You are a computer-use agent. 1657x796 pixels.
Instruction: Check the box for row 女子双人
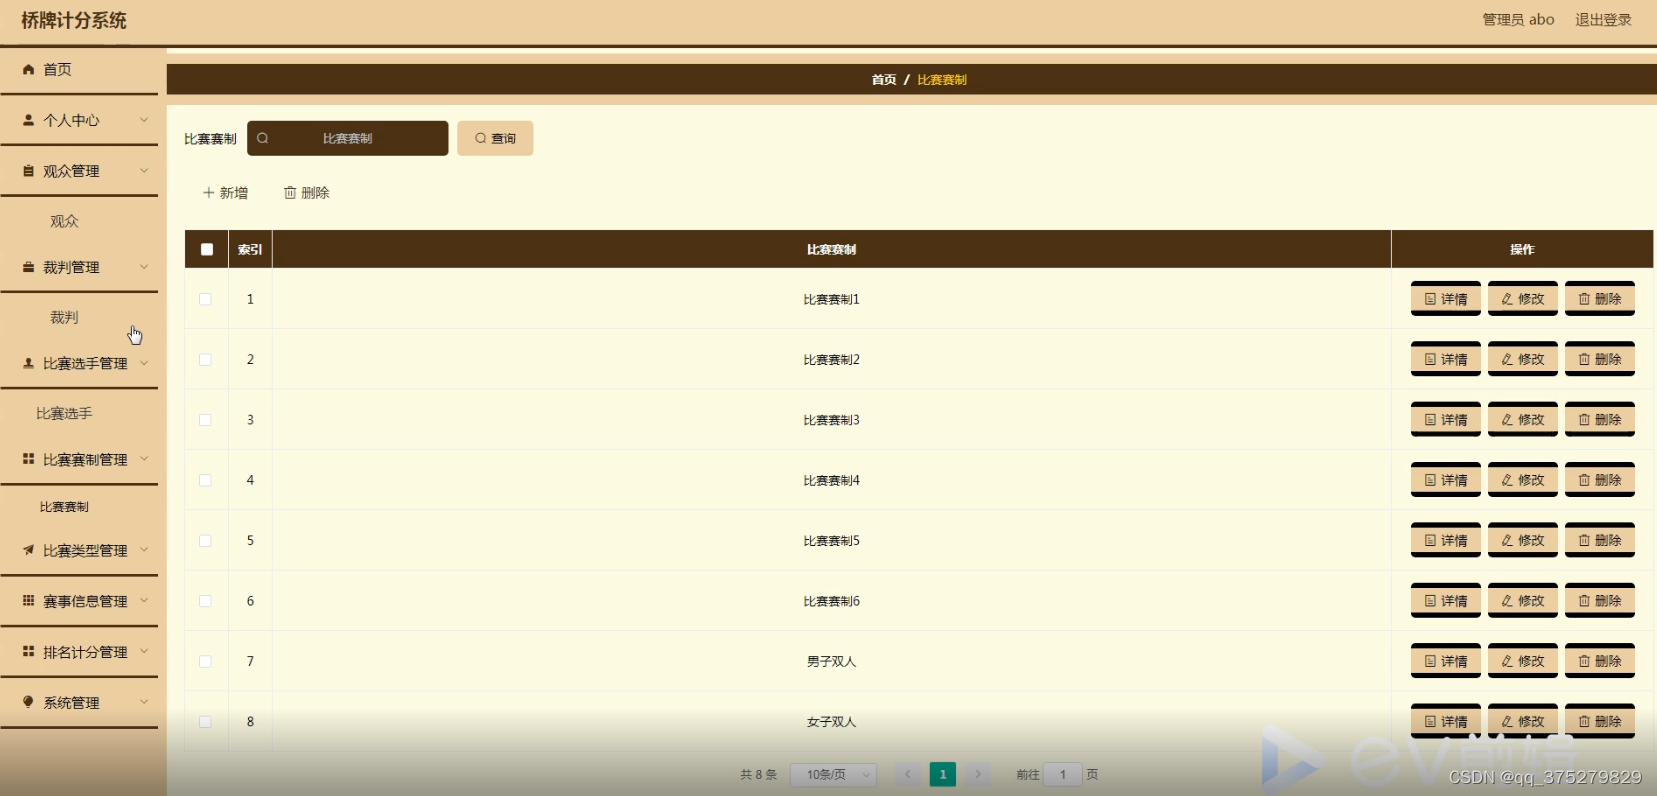pyautogui.click(x=205, y=721)
